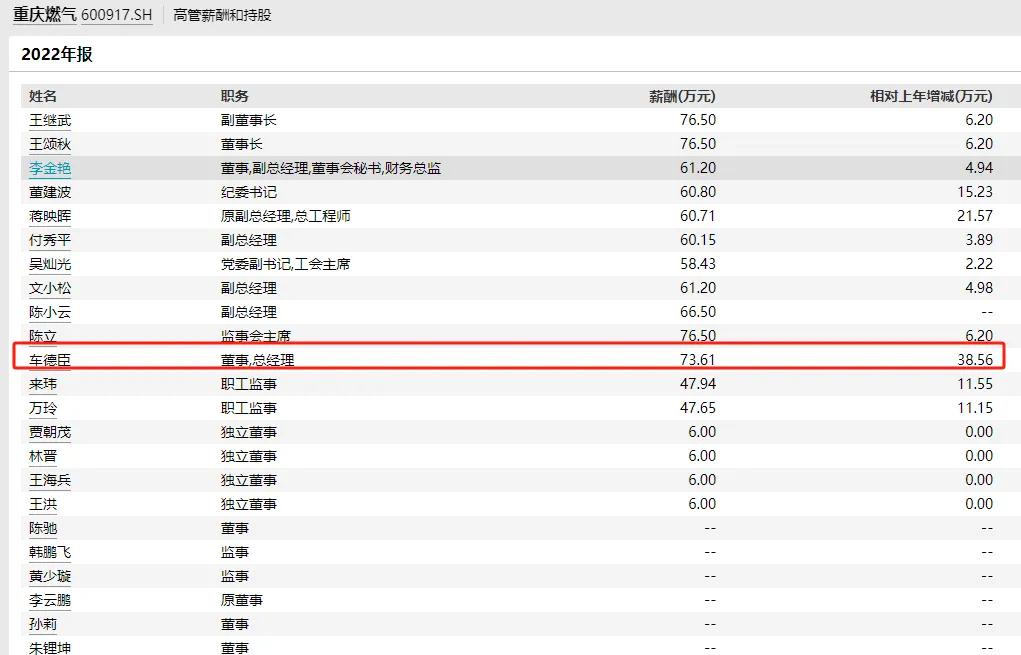Open executive profile 董建波
This screenshot has width=1021, height=655.
tap(50, 193)
